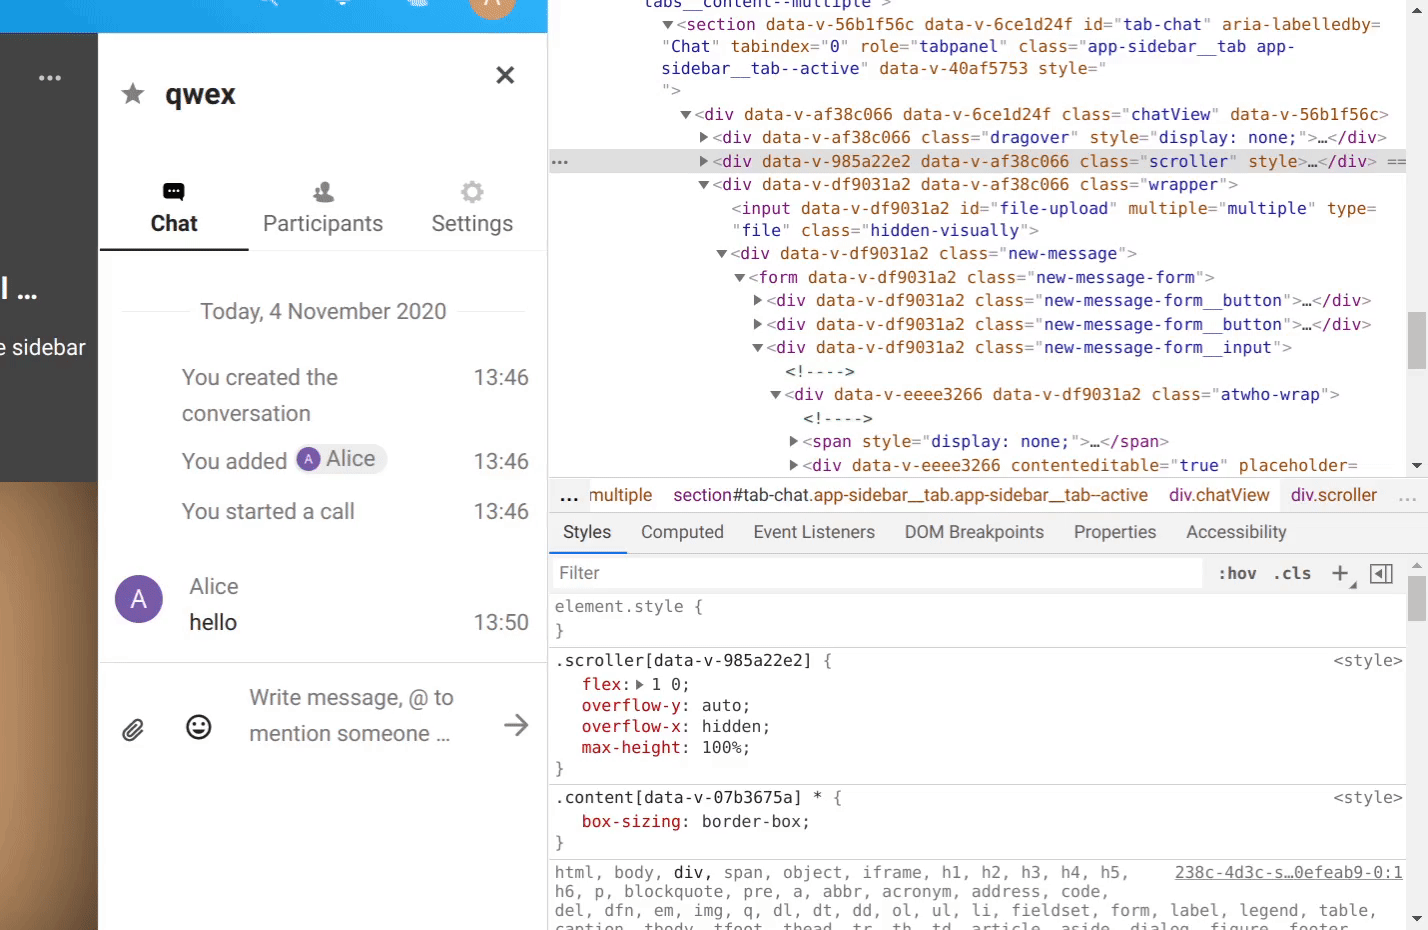
Task: Send message with the arrow icon
Action: coord(516,725)
